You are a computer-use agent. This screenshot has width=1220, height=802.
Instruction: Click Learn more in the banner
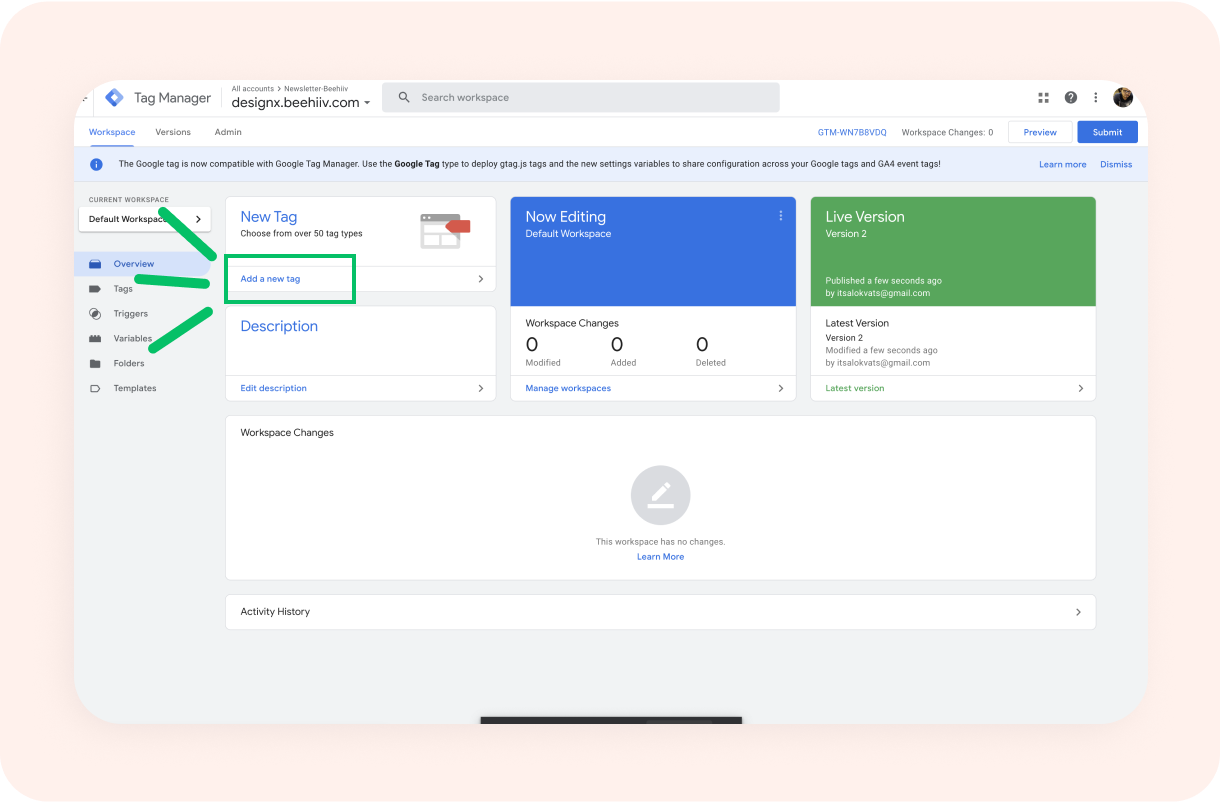click(x=1063, y=164)
